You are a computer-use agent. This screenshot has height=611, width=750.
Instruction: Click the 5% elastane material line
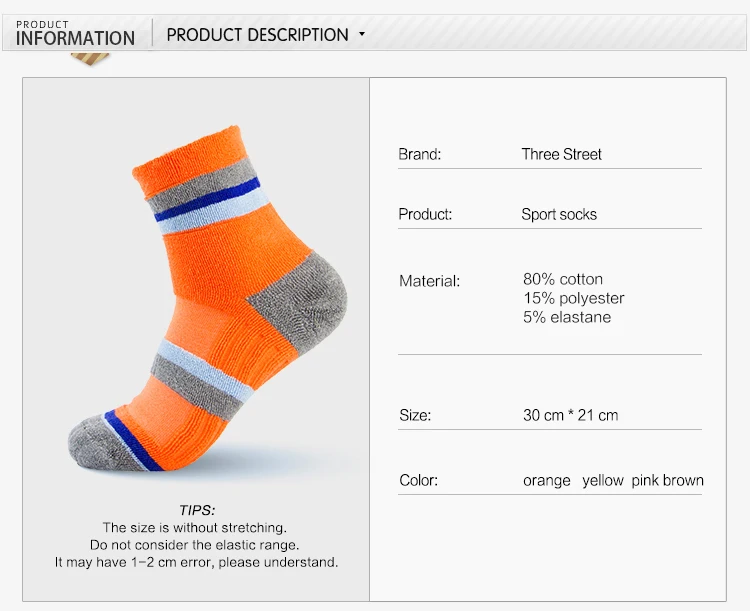tap(567, 317)
